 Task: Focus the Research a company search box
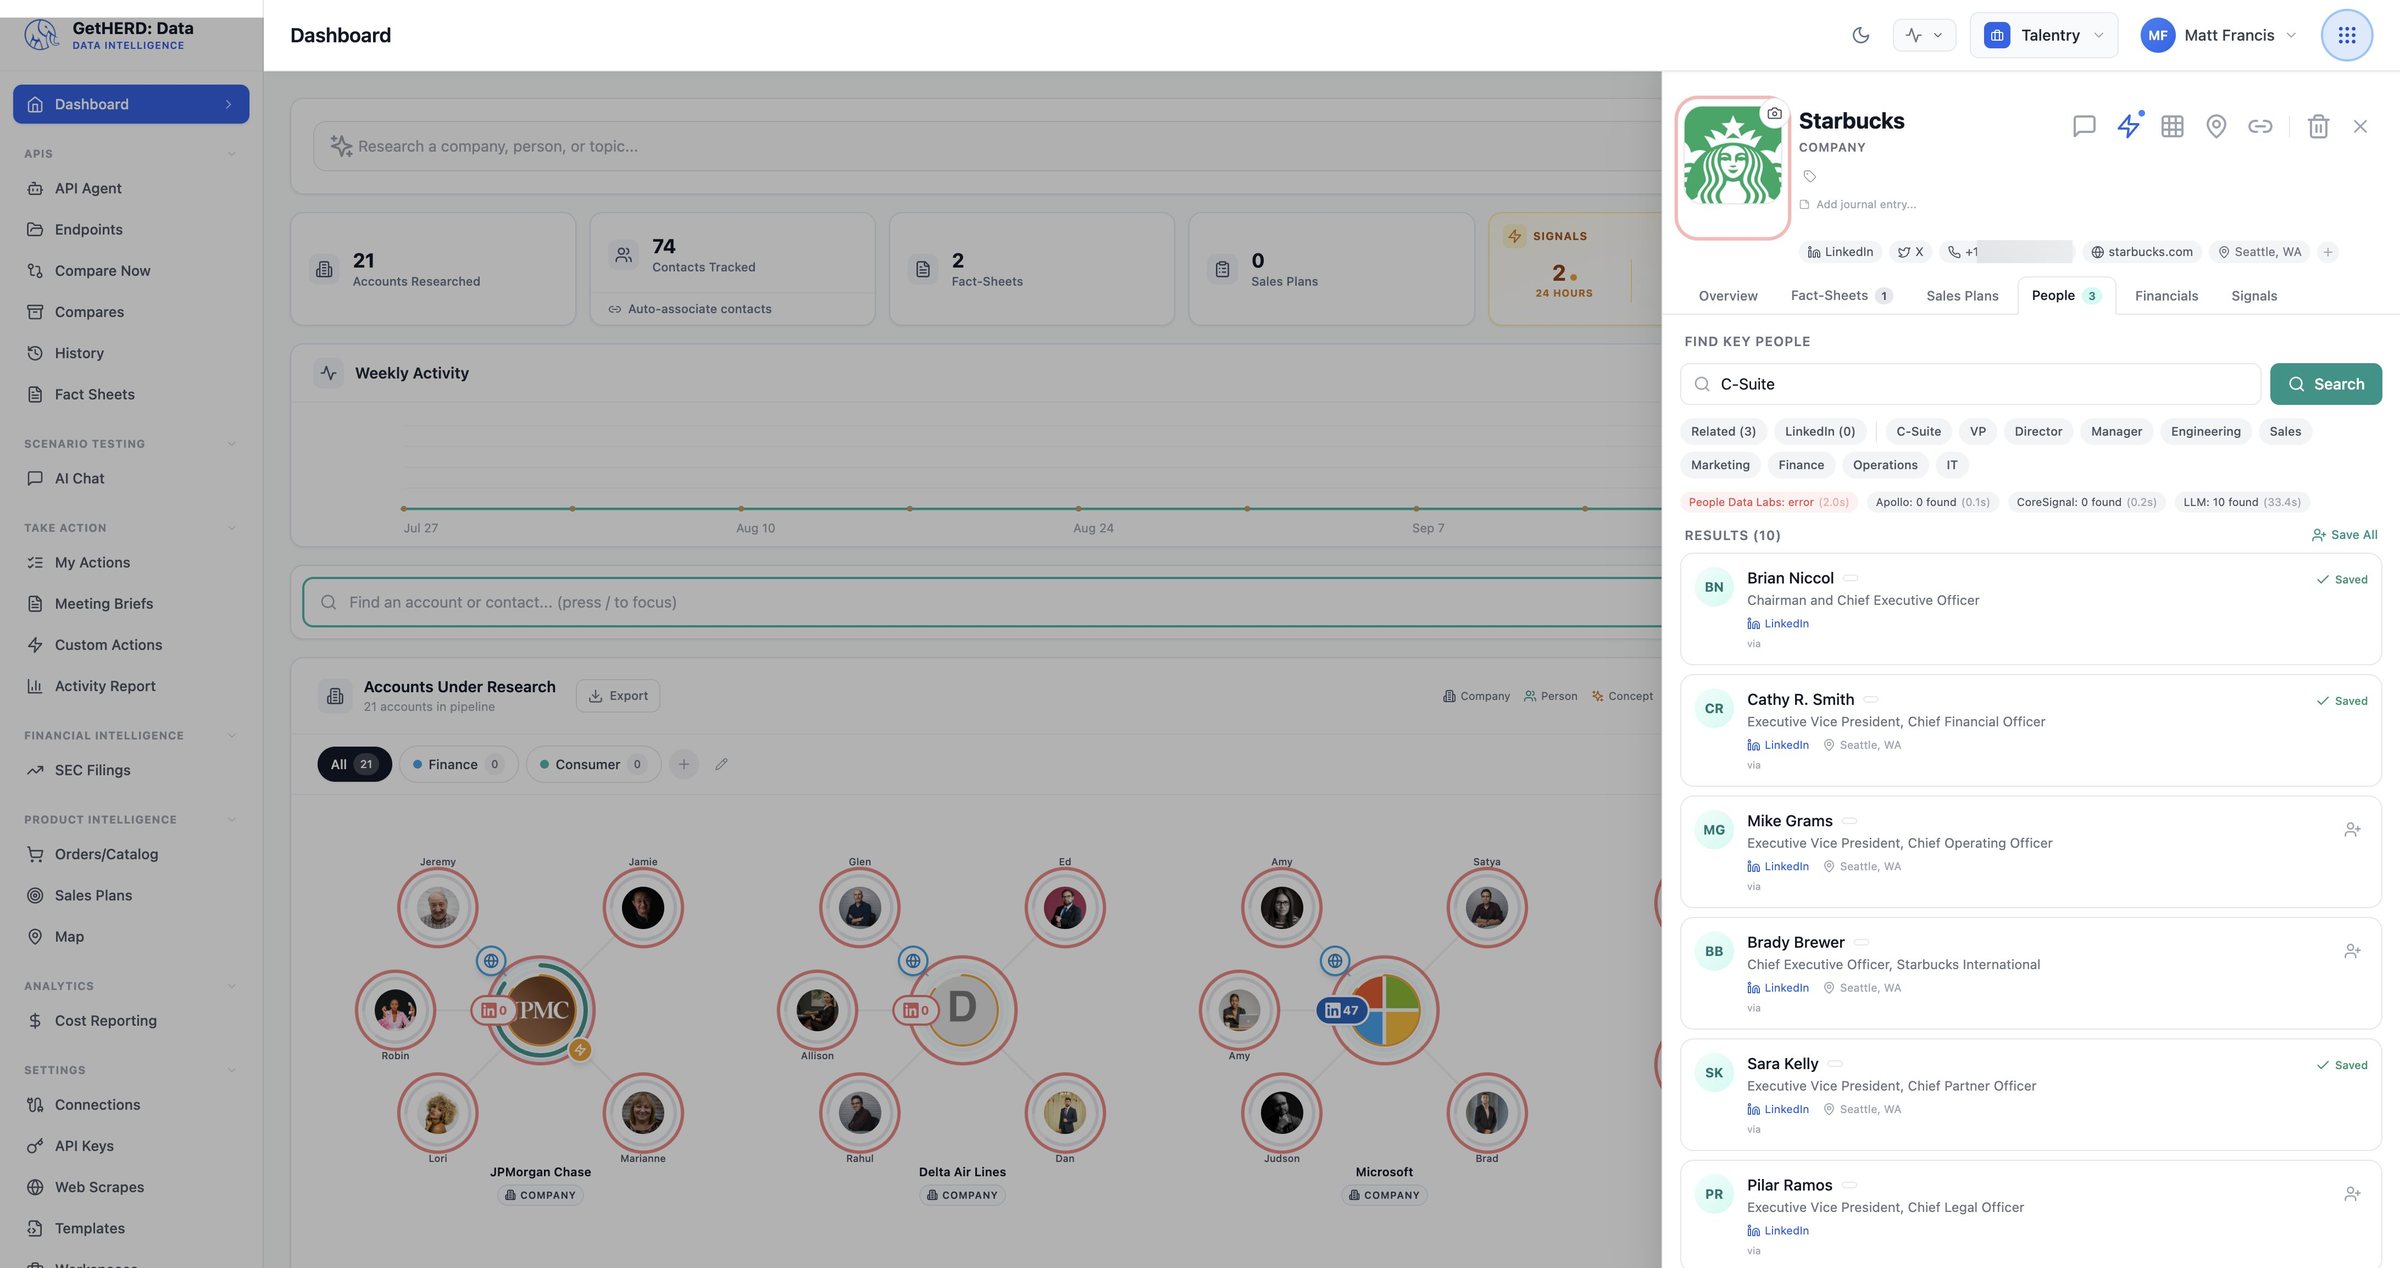pos(985,146)
